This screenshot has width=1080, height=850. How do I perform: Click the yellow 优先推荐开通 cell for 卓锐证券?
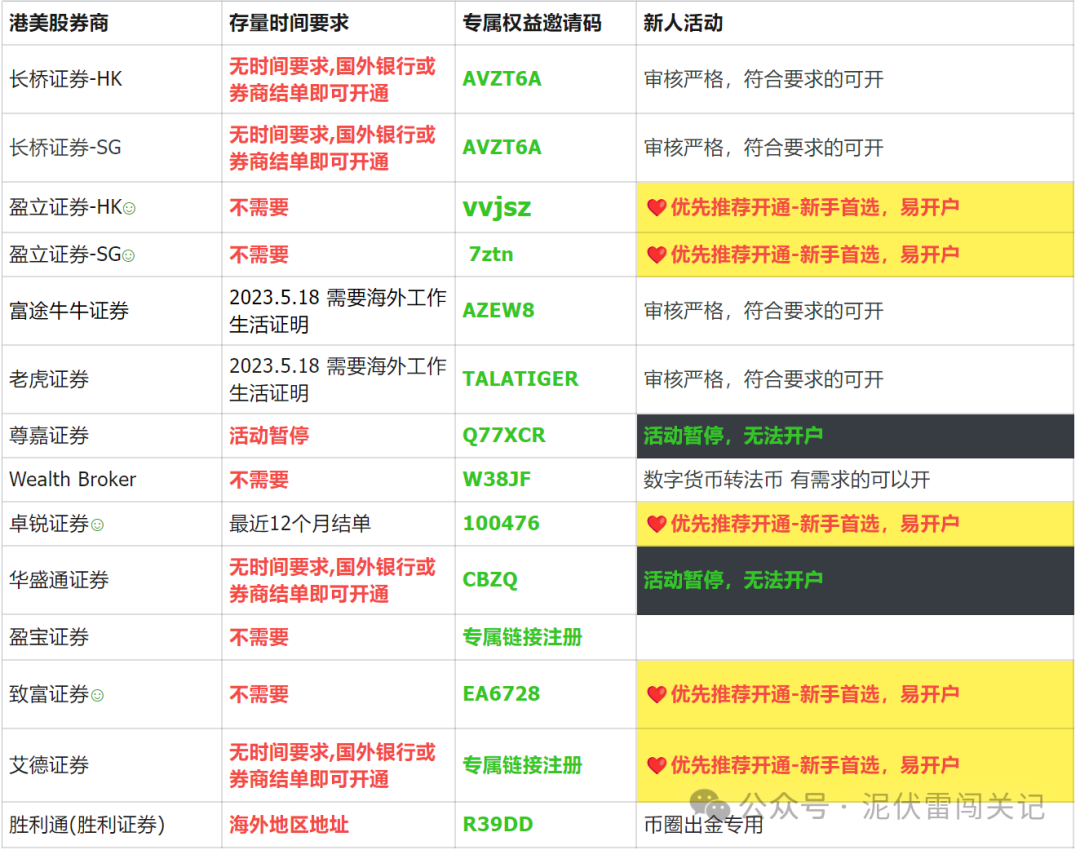click(850, 523)
